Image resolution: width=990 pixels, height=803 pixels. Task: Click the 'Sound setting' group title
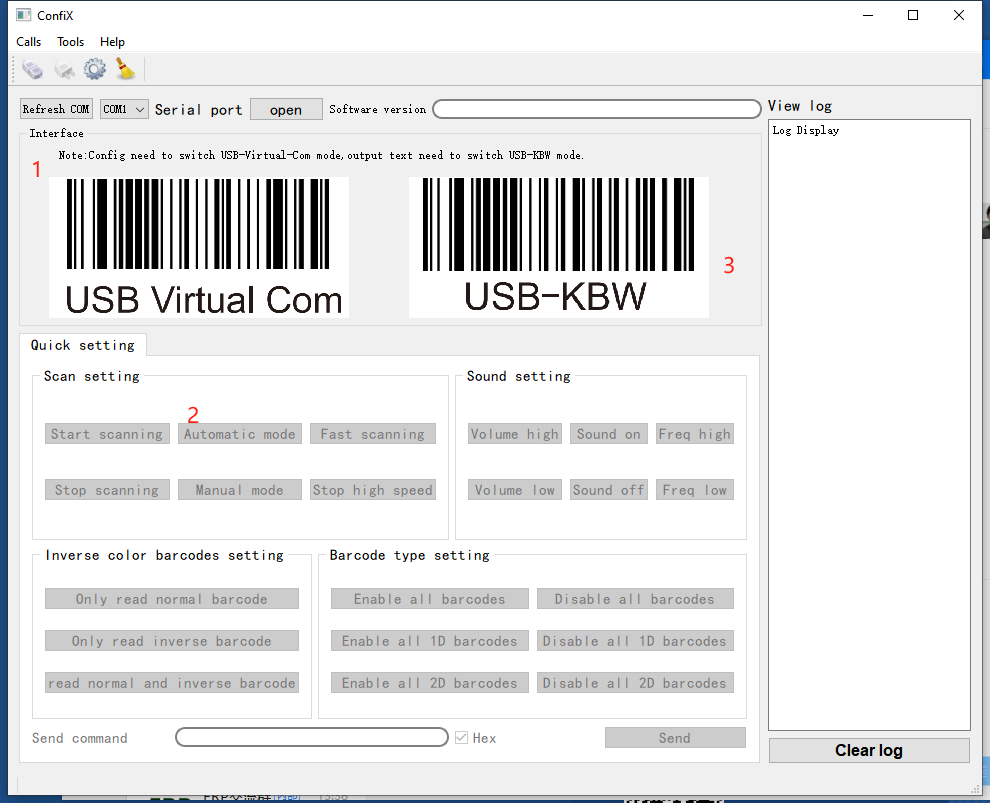[x=518, y=376]
